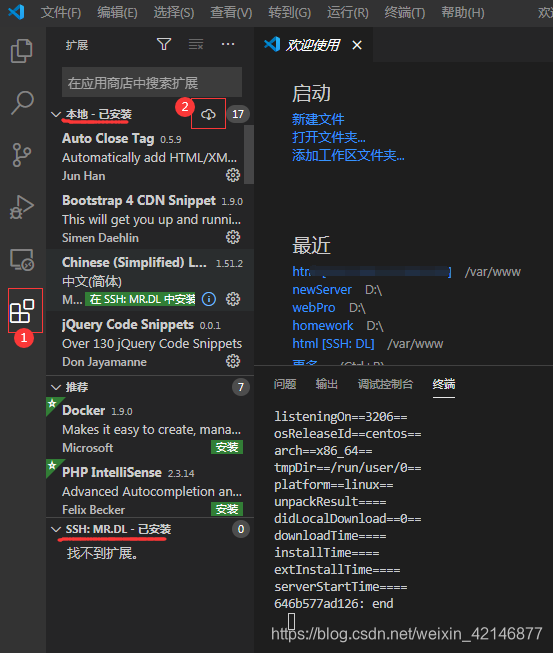Click 在 SSH: MR.DL 中安装 button
Image resolution: width=553 pixels, height=653 pixels.
tap(140, 299)
